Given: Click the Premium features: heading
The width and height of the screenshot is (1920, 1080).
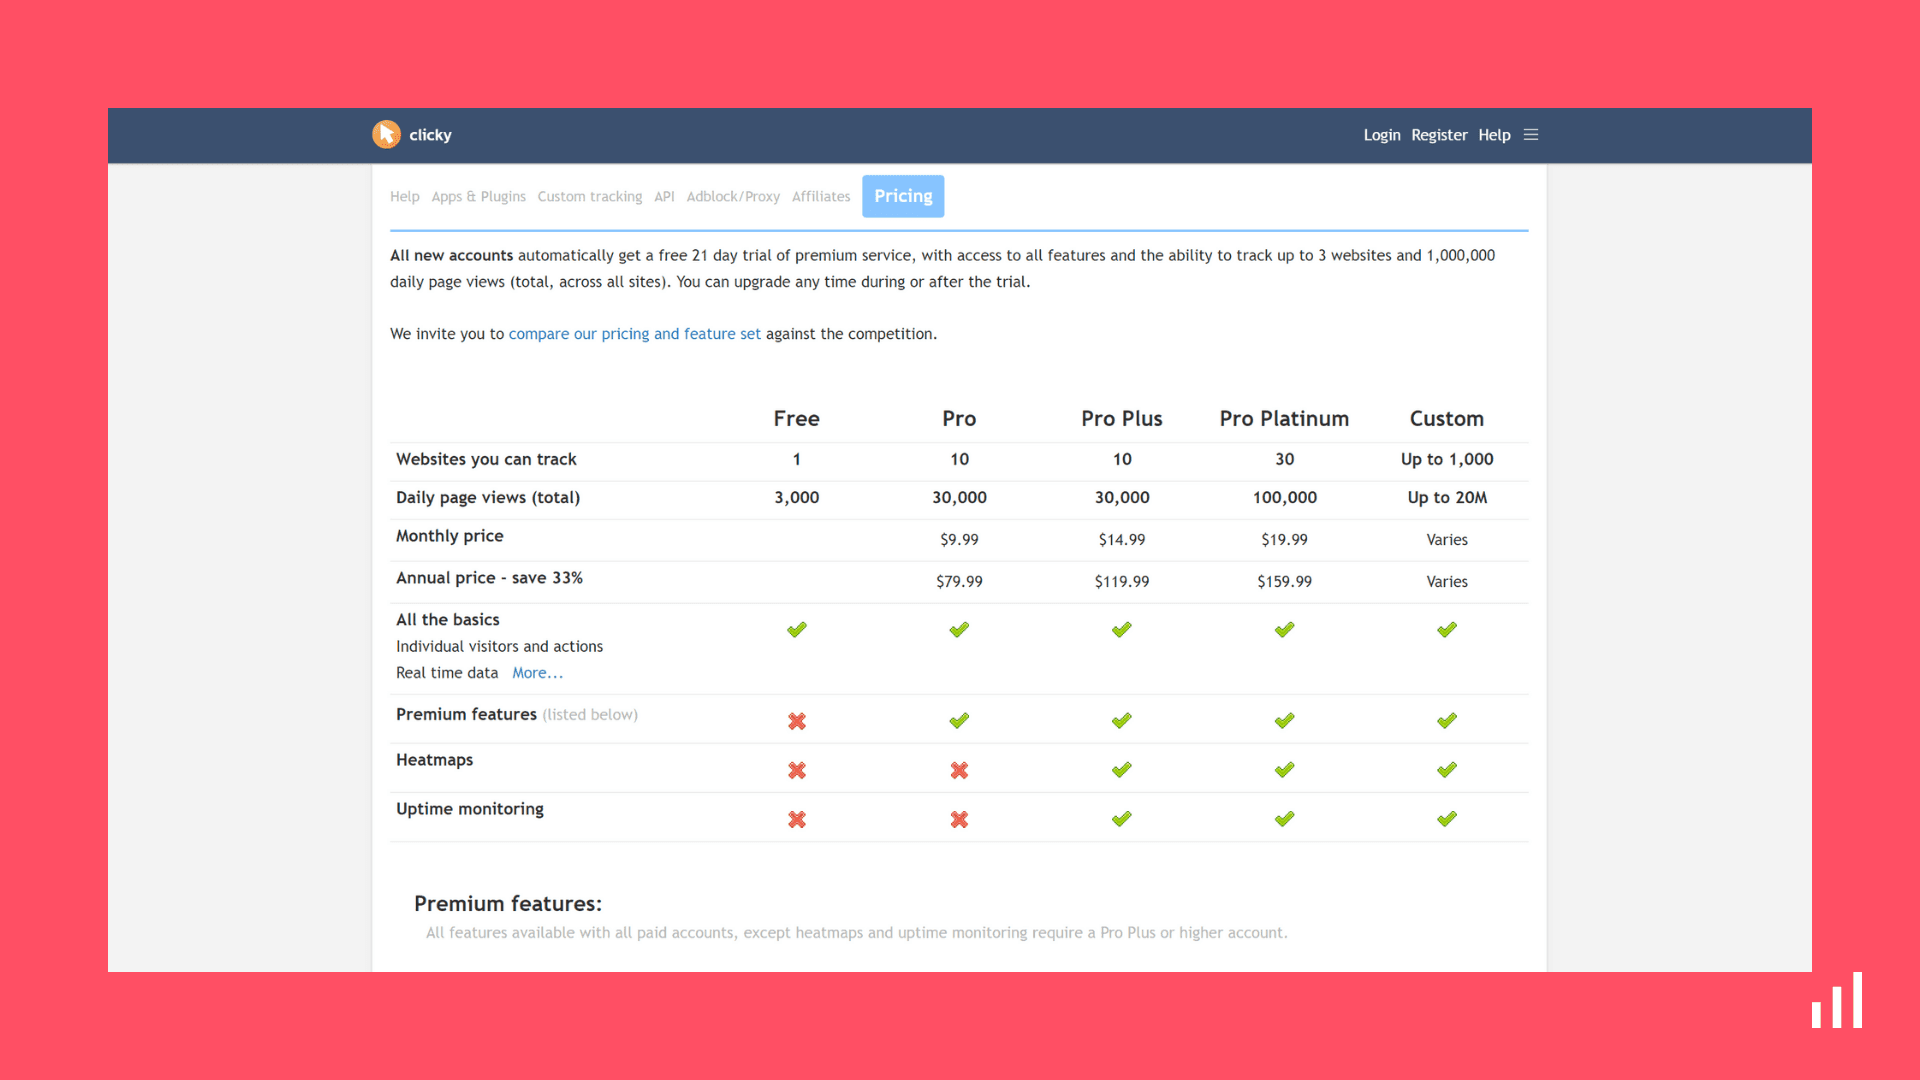Looking at the screenshot, I should (x=508, y=904).
